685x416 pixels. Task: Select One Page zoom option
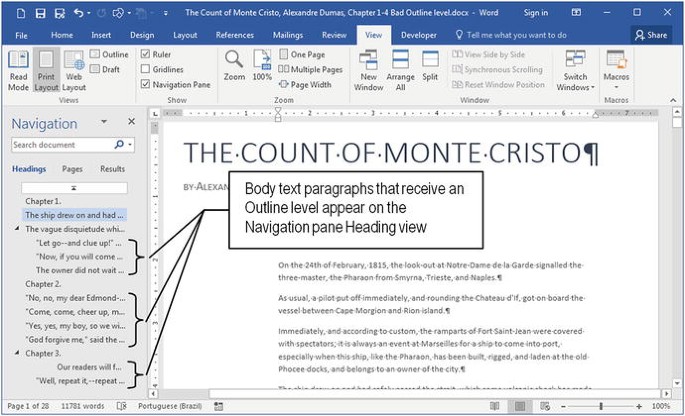[302, 55]
